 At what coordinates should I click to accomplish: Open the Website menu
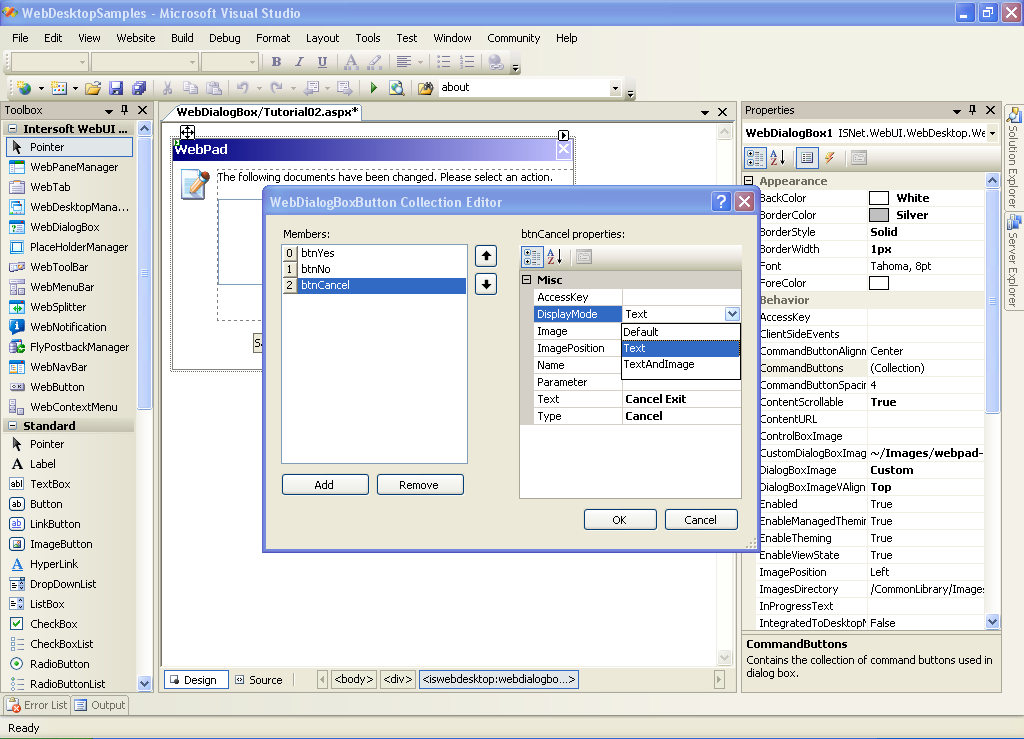coord(136,38)
